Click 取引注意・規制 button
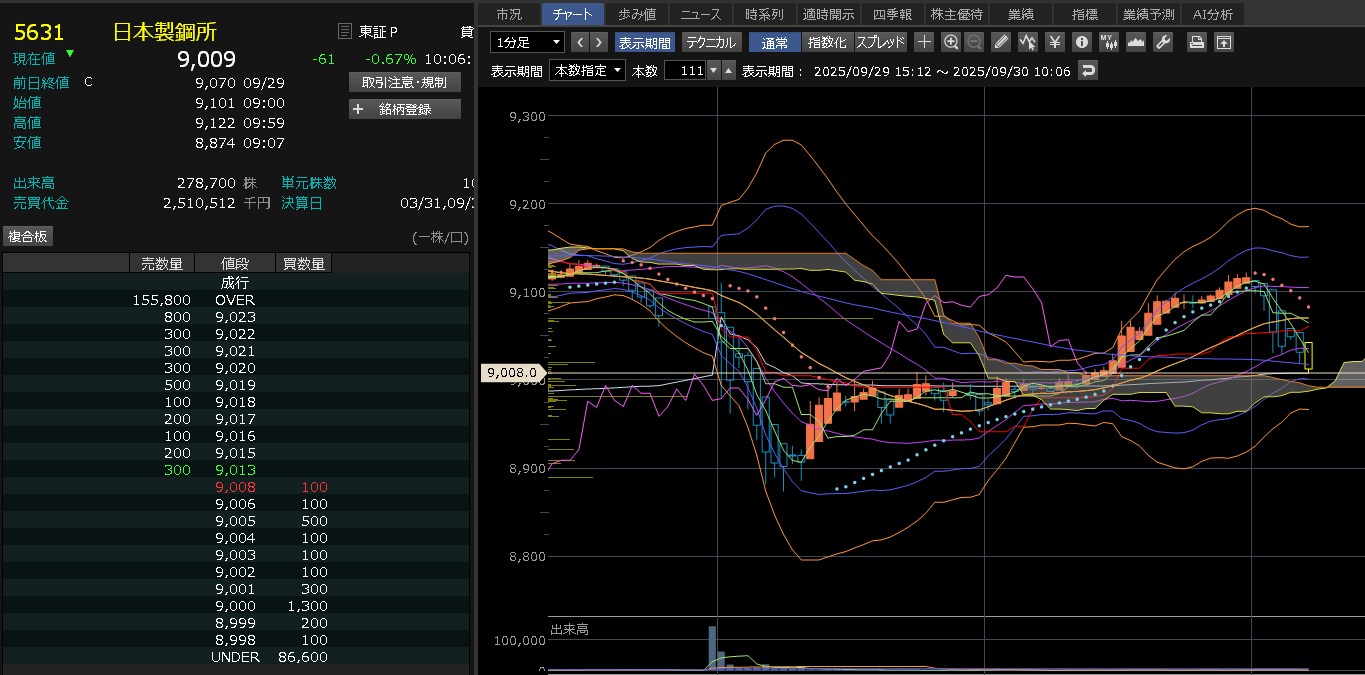Screen dimensions: 1365x675 coord(404,82)
